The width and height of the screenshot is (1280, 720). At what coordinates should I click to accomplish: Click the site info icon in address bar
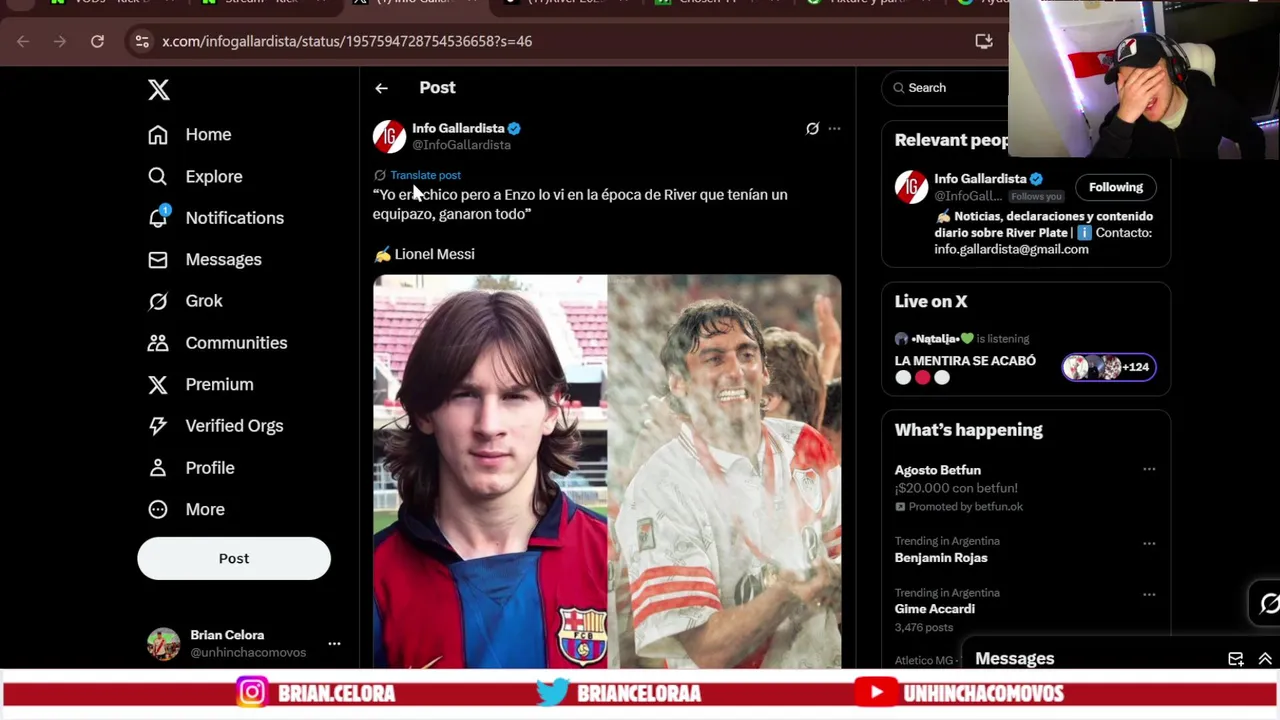pyautogui.click(x=142, y=41)
